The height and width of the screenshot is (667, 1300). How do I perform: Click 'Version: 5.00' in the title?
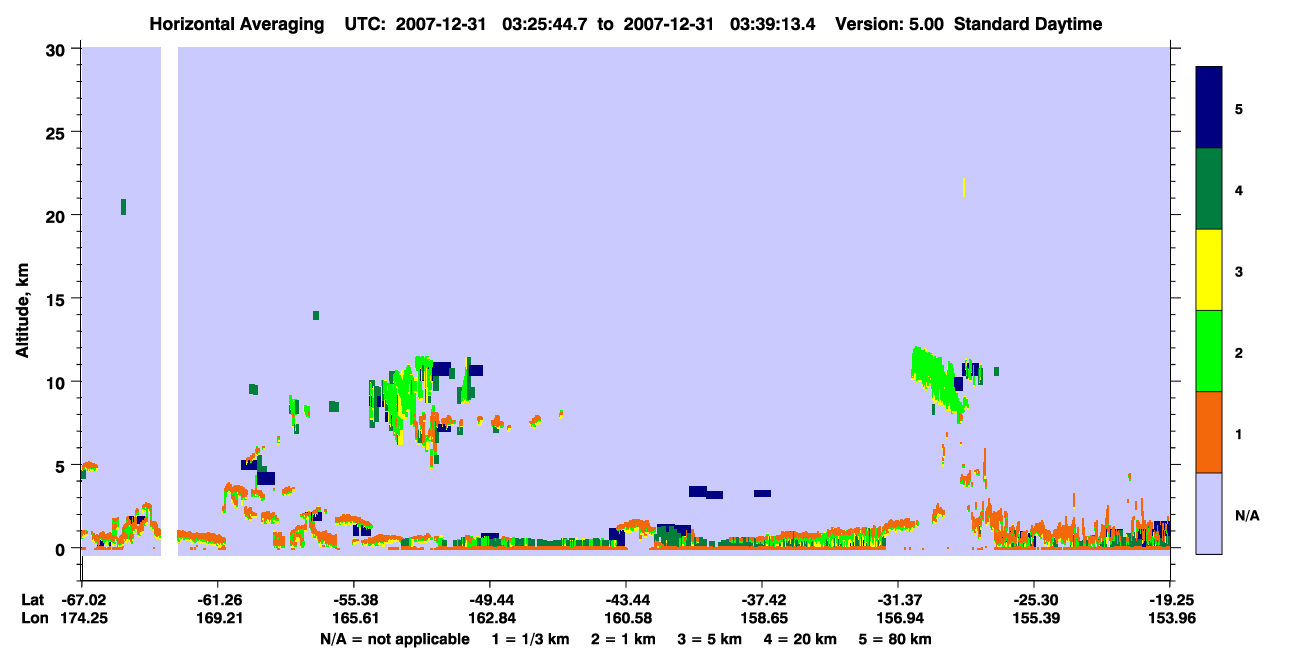click(892, 24)
